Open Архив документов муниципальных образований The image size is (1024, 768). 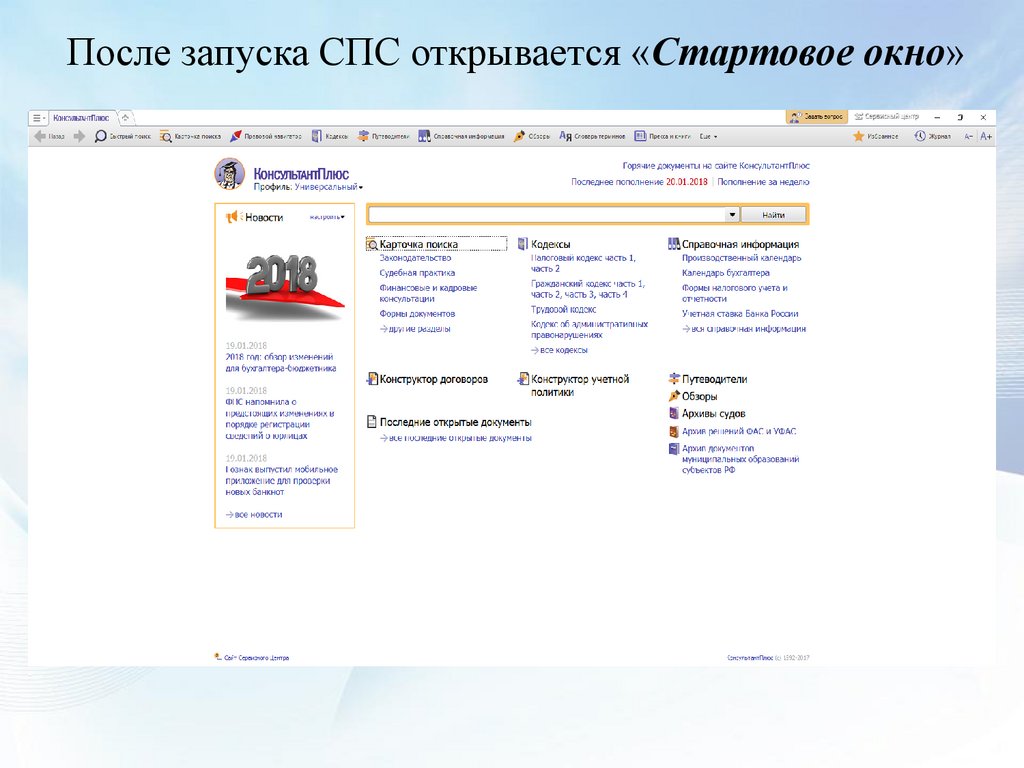coord(741,459)
